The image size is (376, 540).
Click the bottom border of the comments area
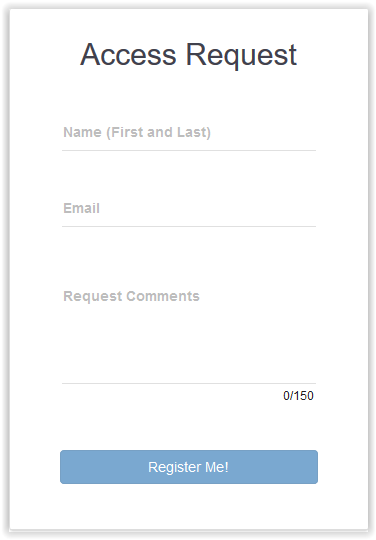pyautogui.click(x=189, y=383)
